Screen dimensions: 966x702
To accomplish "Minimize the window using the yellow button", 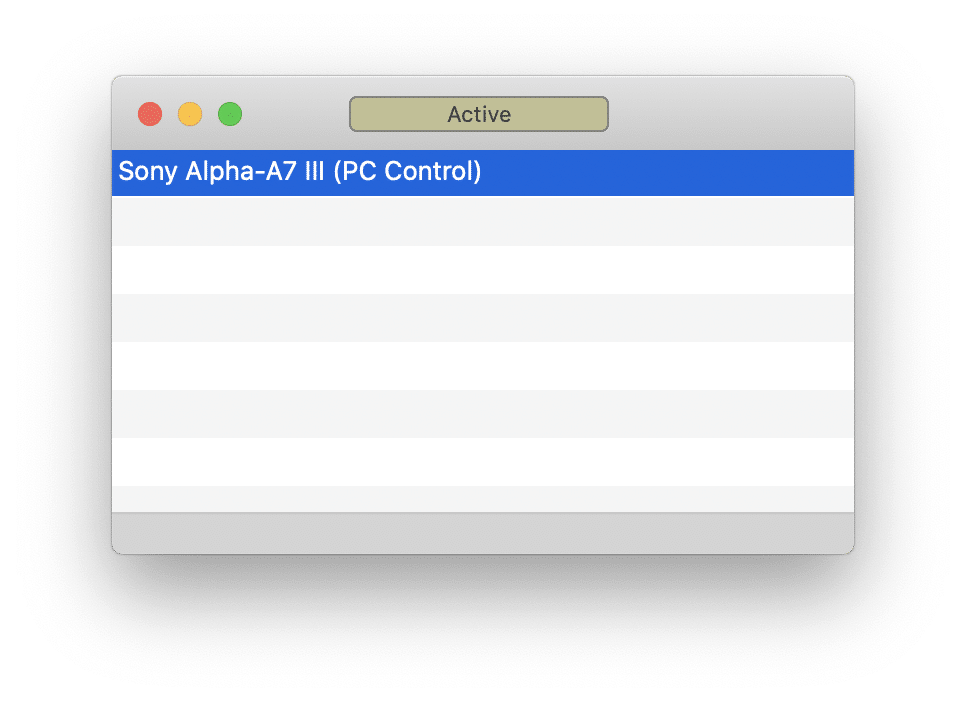I will click(190, 114).
